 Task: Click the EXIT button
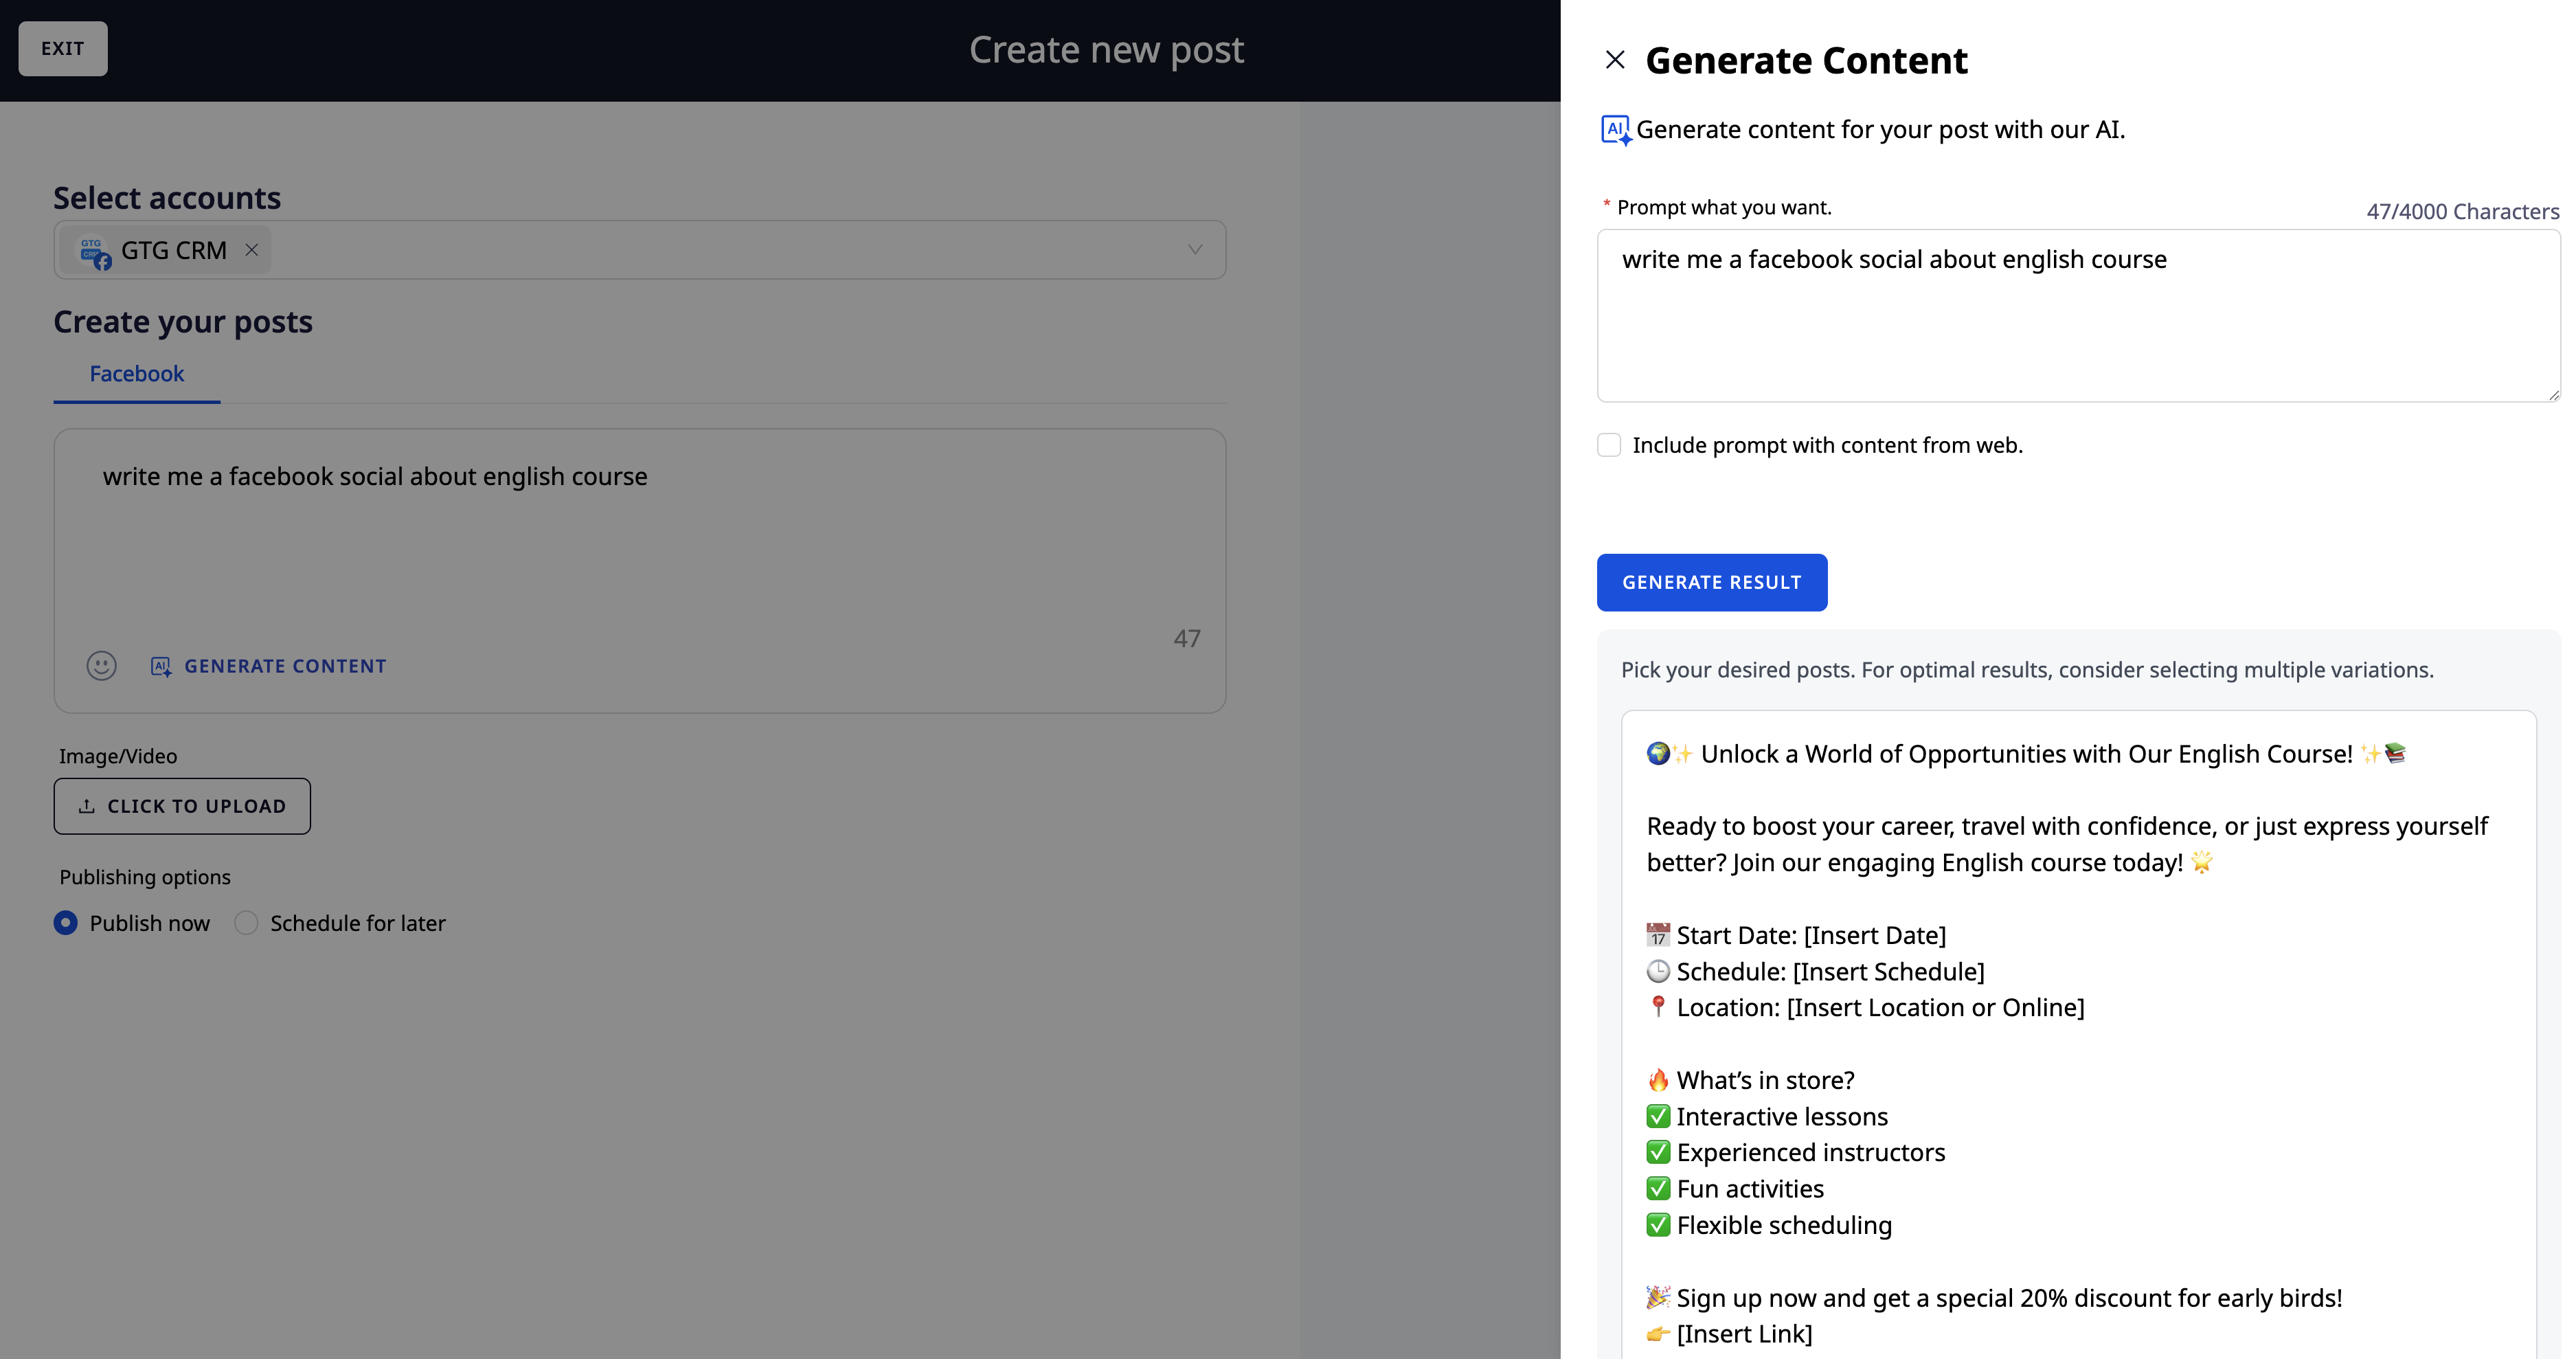(x=62, y=48)
